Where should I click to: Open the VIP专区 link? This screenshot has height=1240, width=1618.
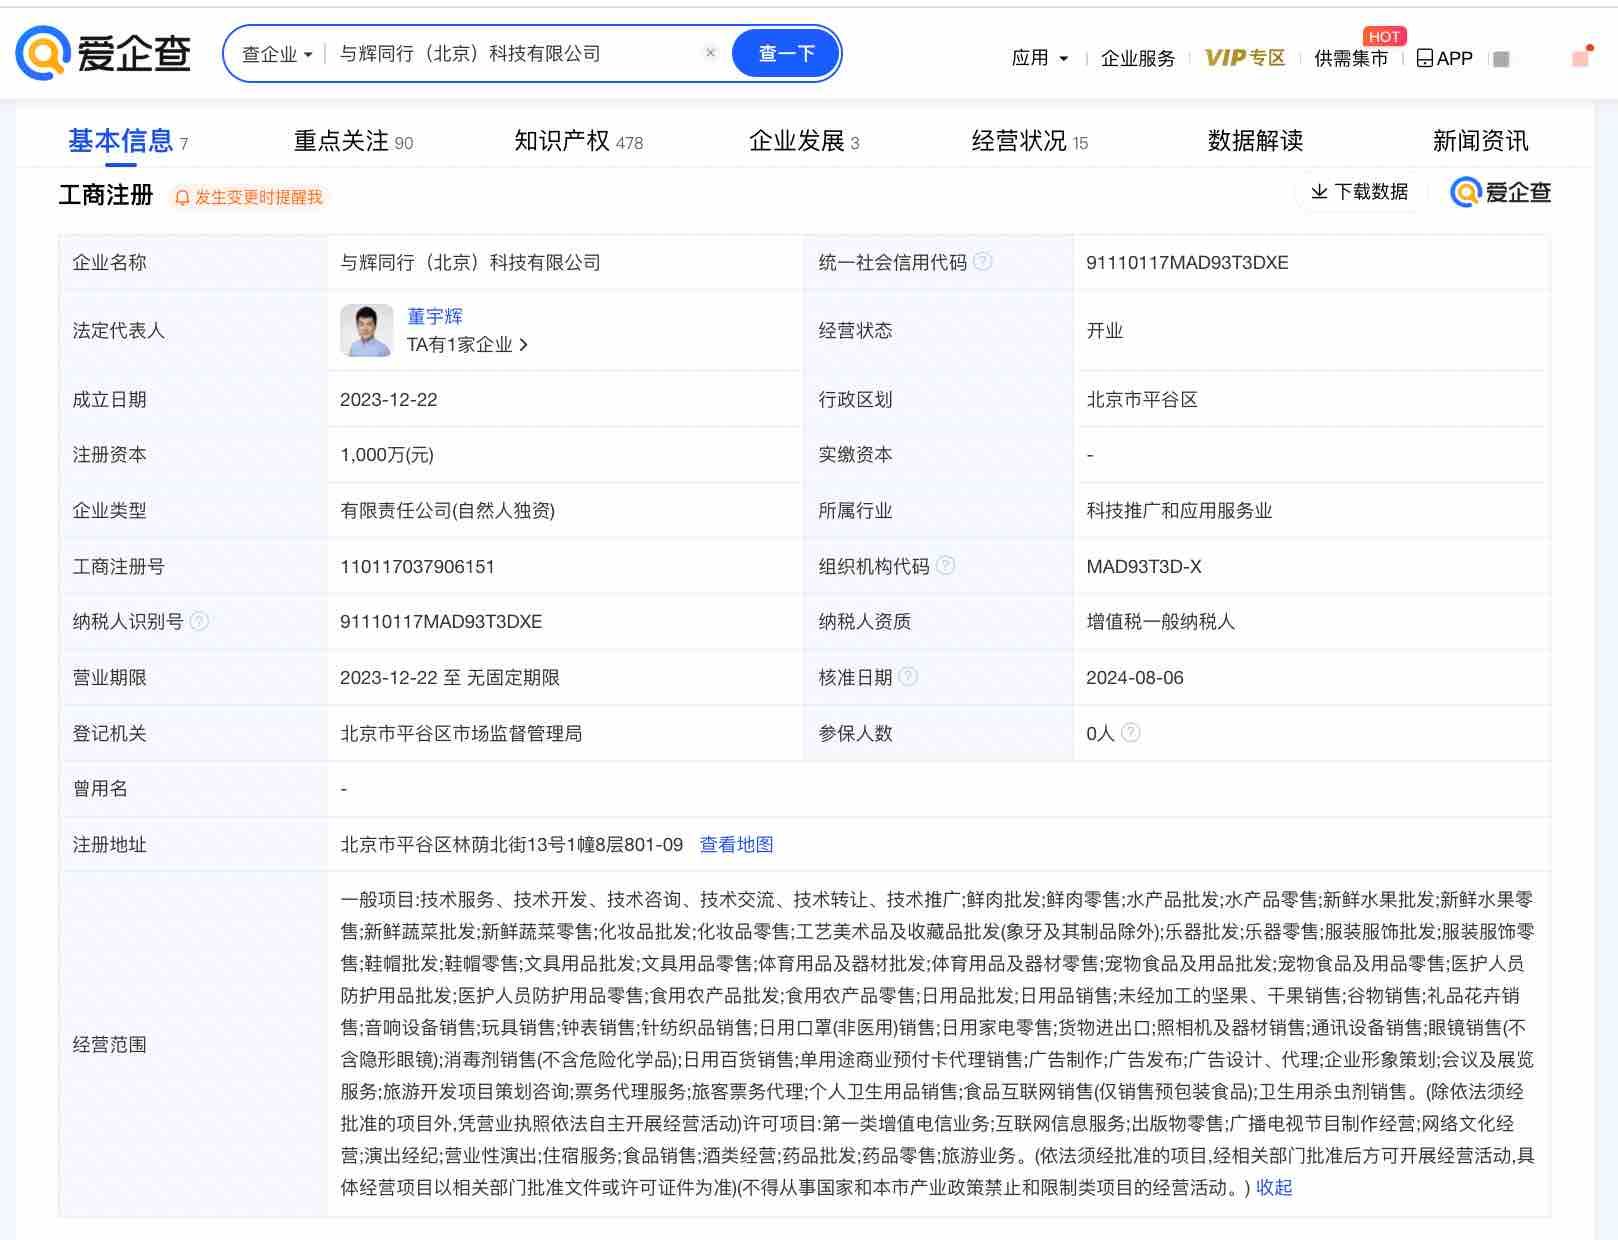1245,58
